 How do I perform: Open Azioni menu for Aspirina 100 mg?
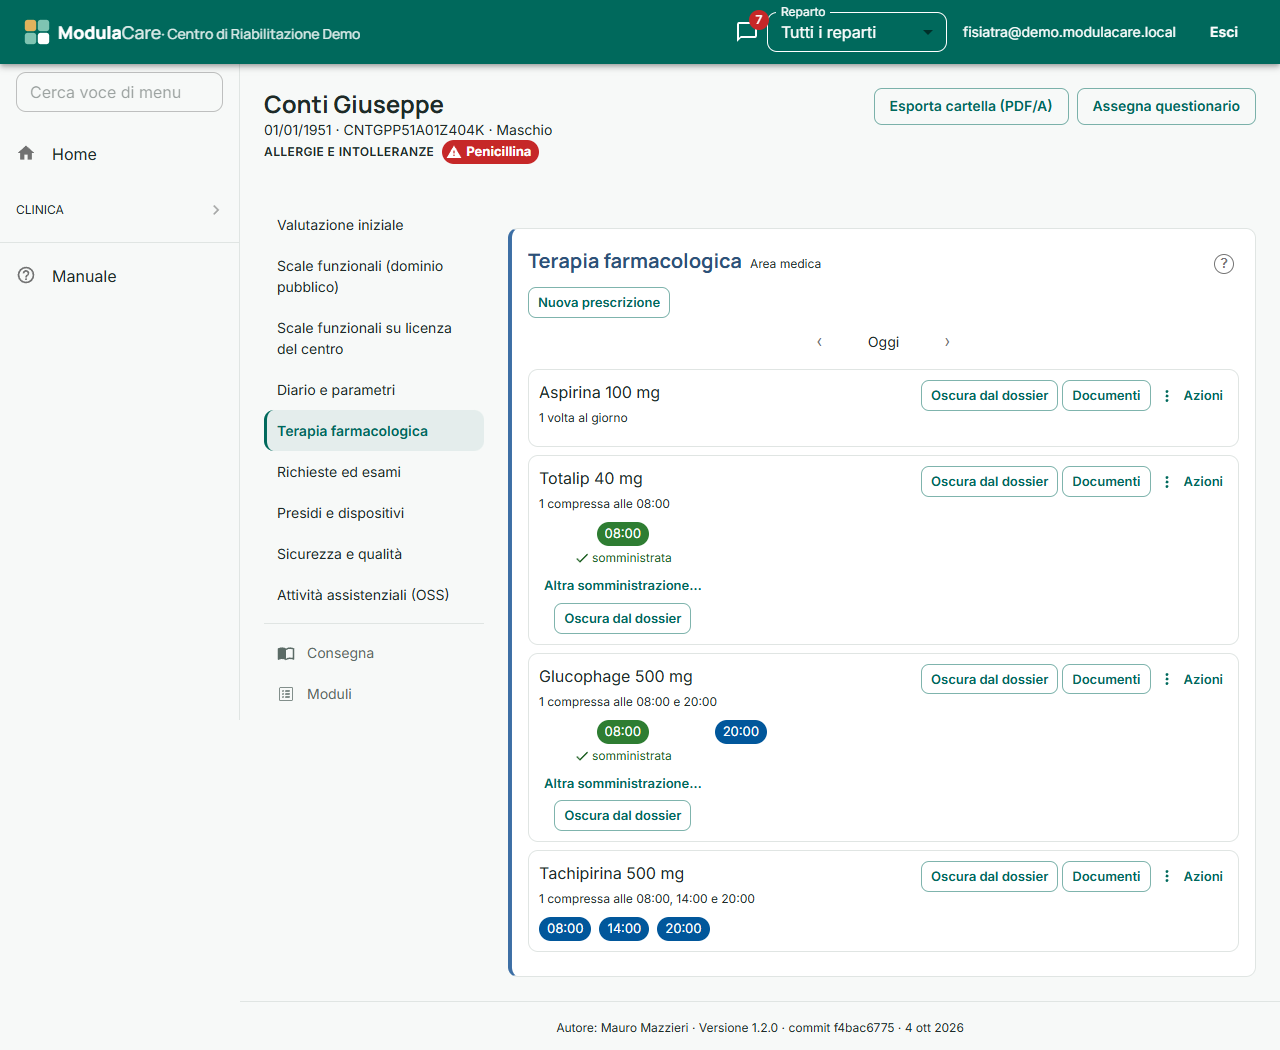(x=1194, y=396)
